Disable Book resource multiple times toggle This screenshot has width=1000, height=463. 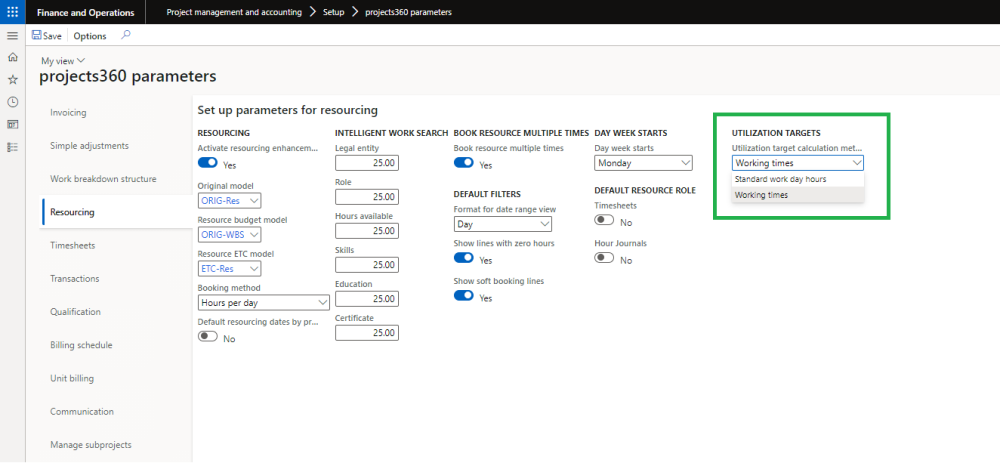(x=464, y=164)
